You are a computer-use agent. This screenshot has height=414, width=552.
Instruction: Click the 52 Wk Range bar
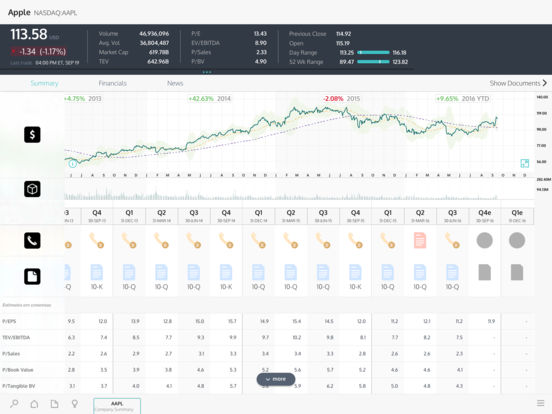coord(373,62)
